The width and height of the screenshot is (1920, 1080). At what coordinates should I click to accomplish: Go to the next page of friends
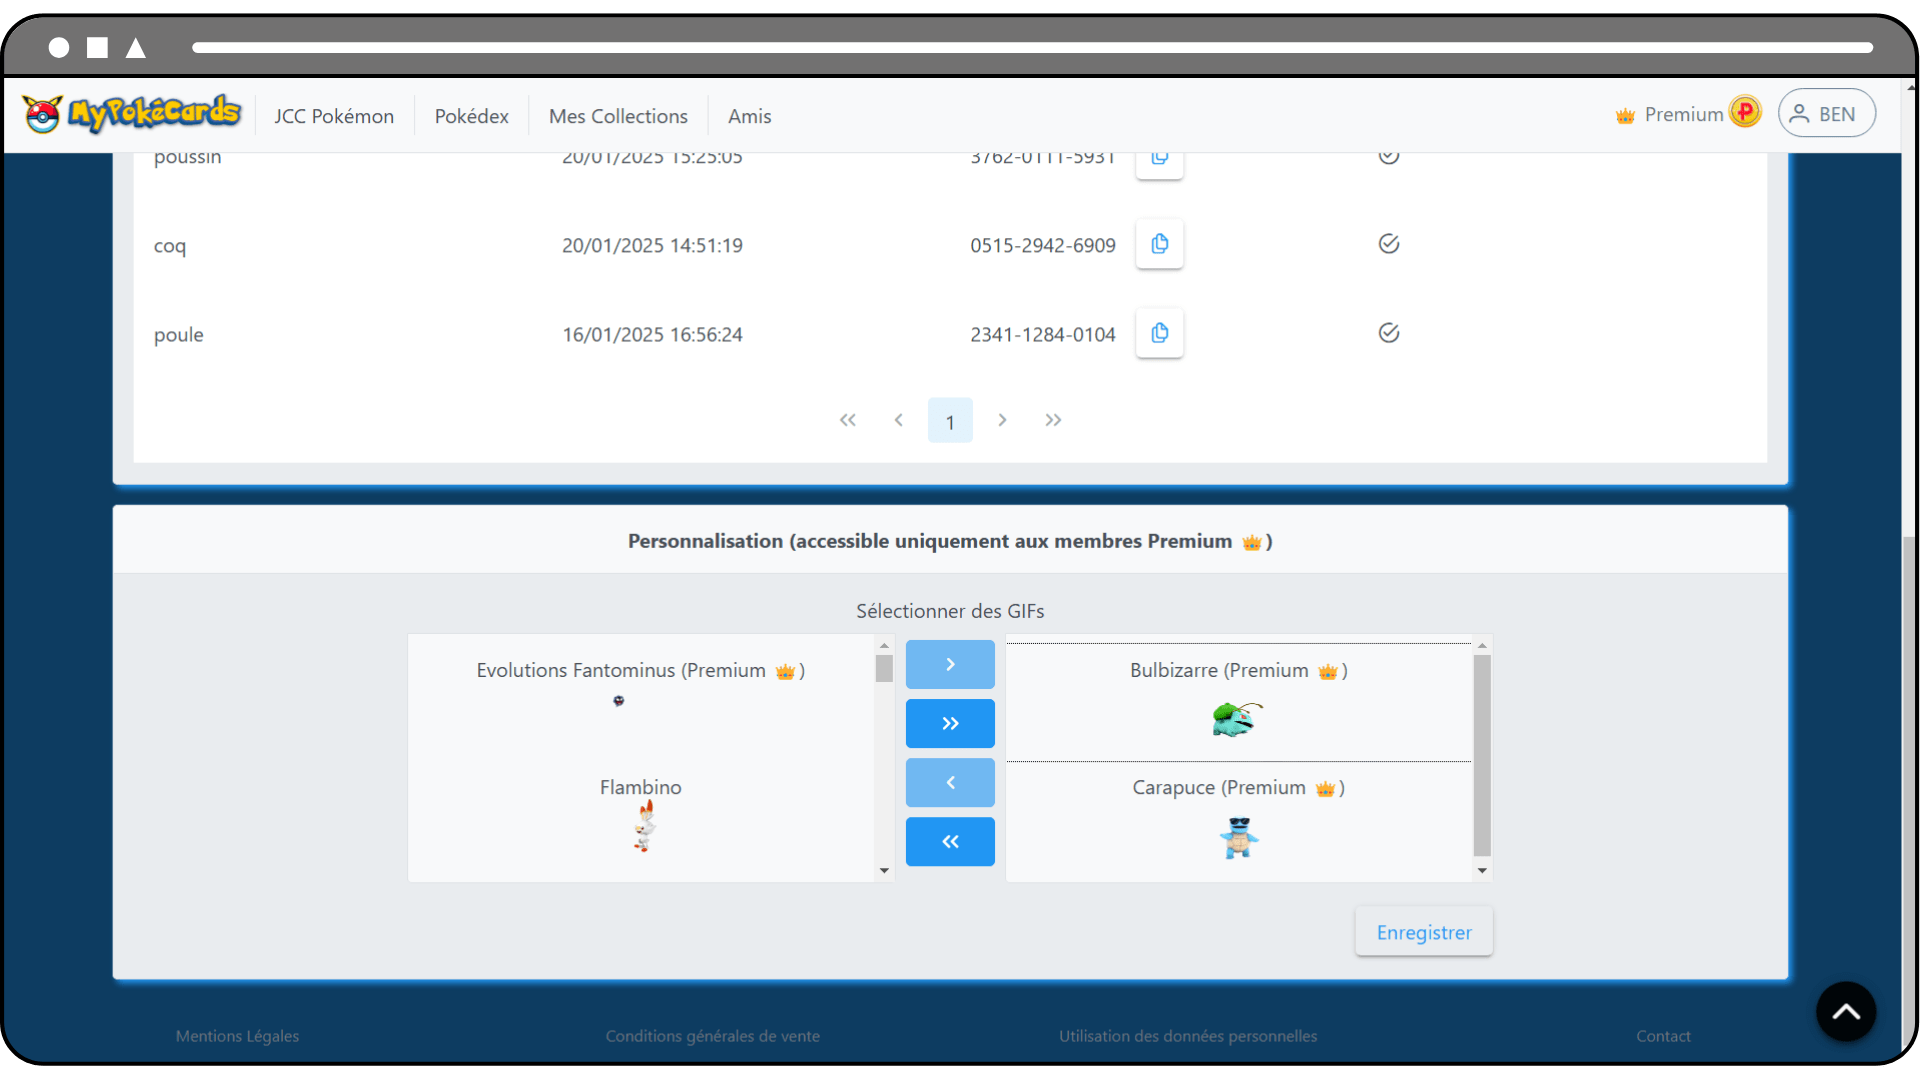[x=1001, y=420]
